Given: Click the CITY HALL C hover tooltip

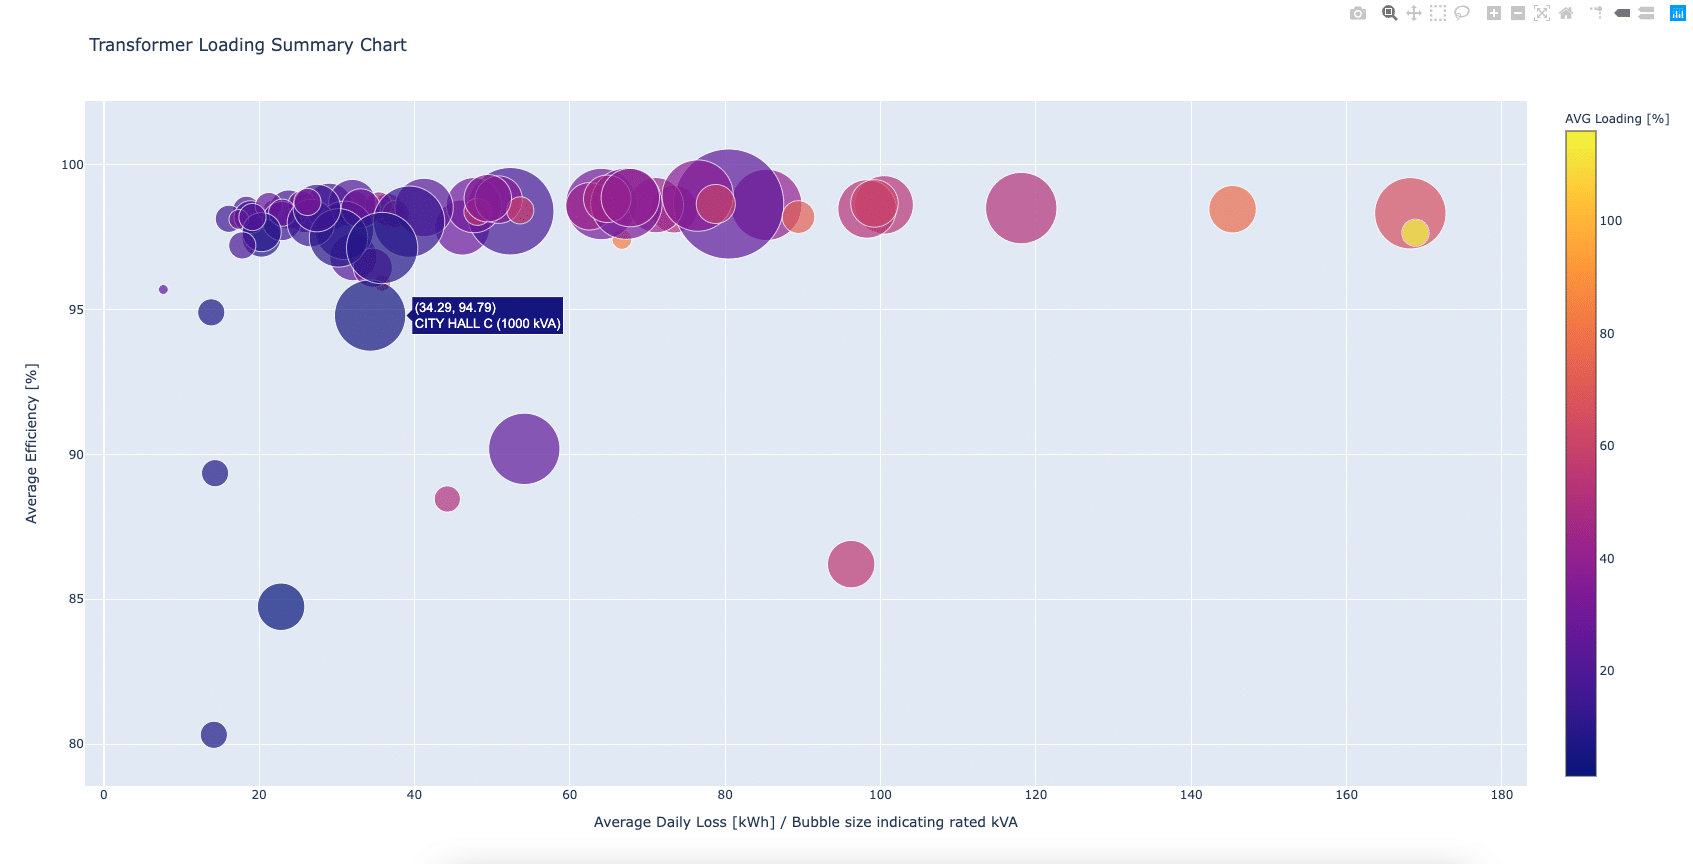Looking at the screenshot, I should click(488, 316).
